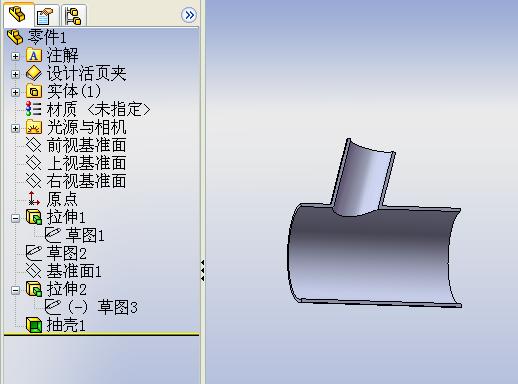
Task: Click the yellow rollback bar under 抽壳1
Action: (101, 334)
